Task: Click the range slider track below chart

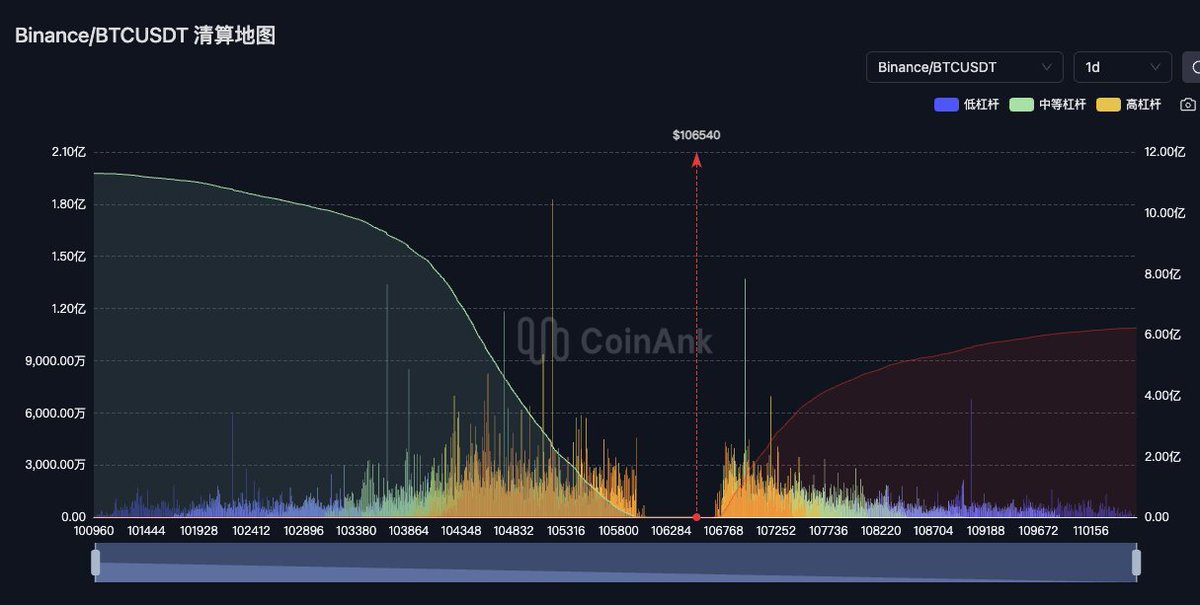Action: (x=616, y=562)
